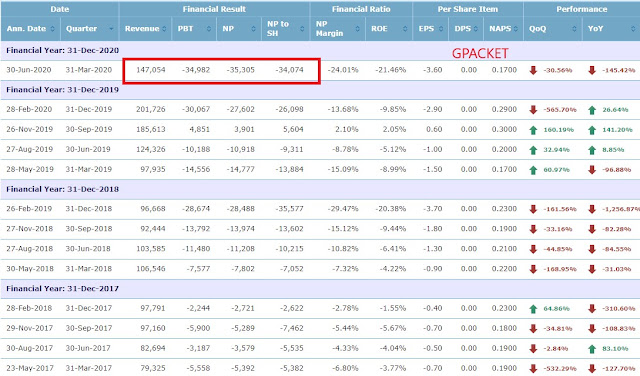This screenshot has width=640, height=376.
Task: Click QoQ up arrow in 30-Jun-2019 row
Action: click(533, 150)
